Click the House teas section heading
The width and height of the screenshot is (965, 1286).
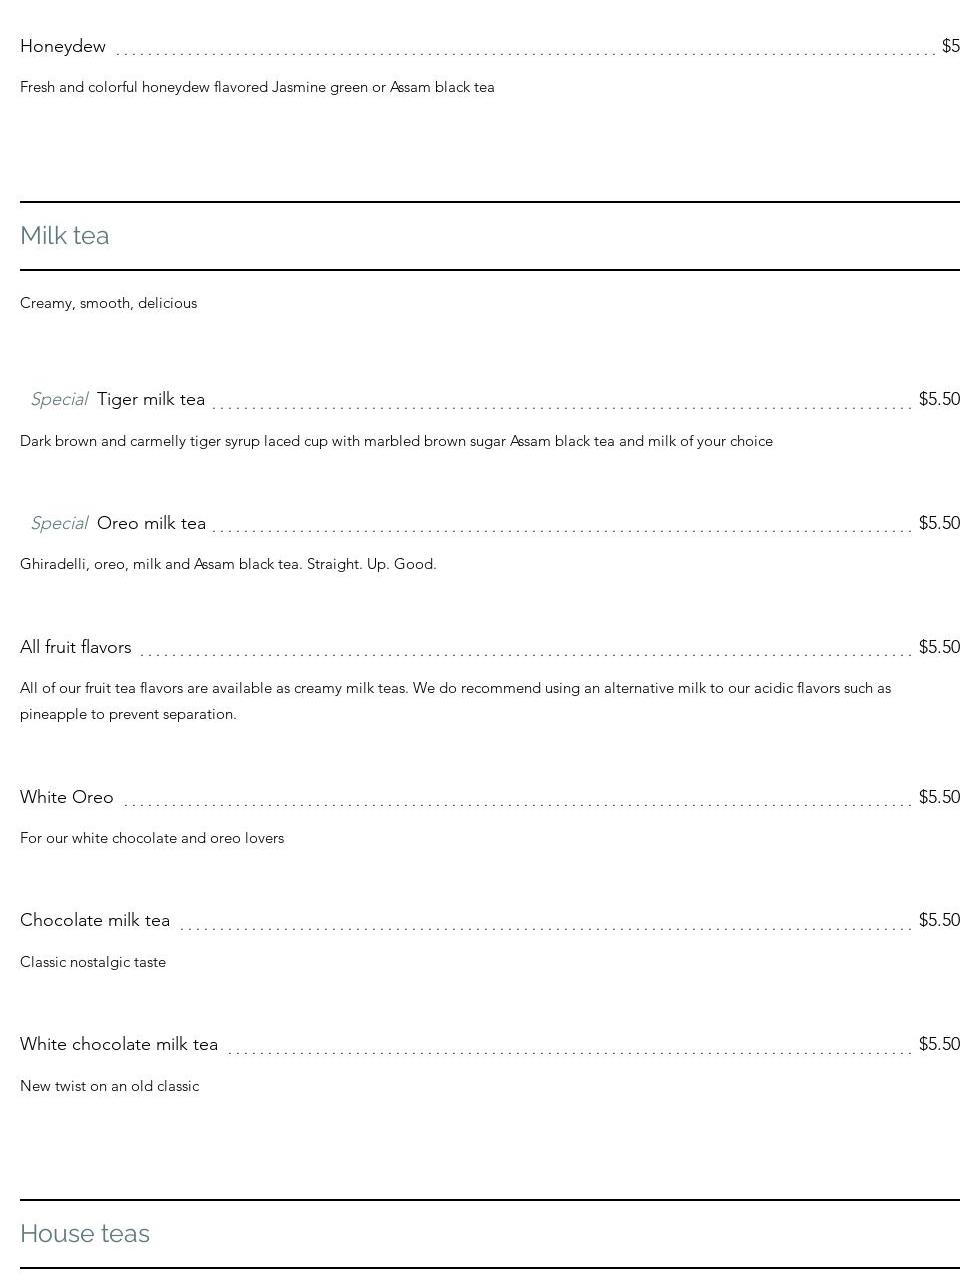click(x=85, y=1234)
